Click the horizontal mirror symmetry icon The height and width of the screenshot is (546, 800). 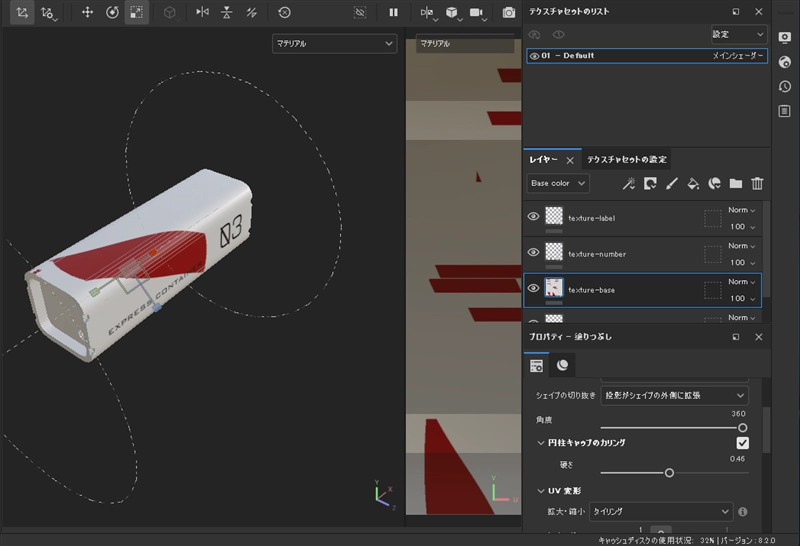(203, 12)
